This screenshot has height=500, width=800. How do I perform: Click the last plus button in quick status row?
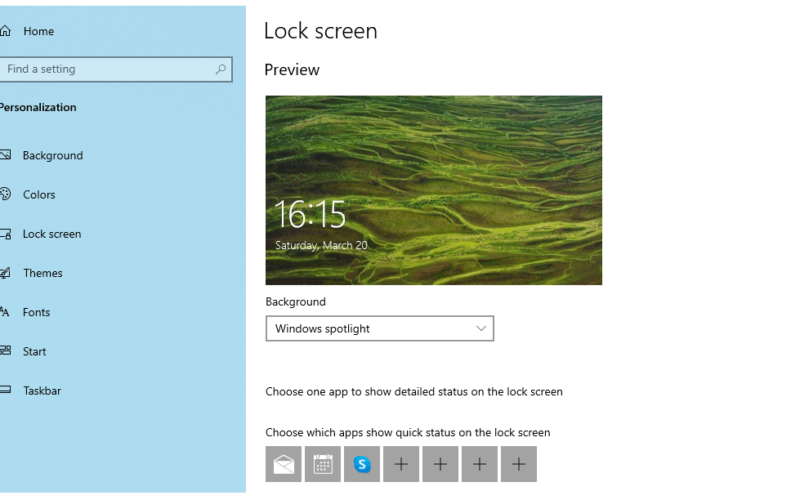(519, 464)
